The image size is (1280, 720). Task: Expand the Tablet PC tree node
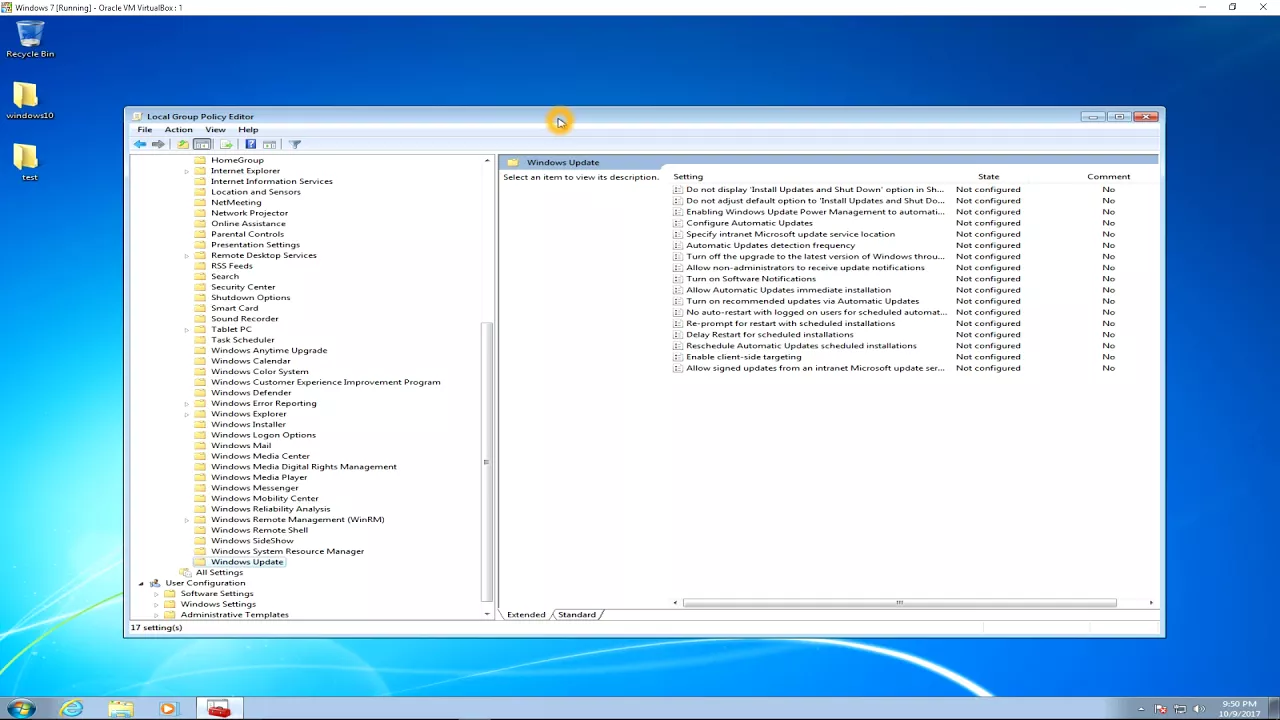pyautogui.click(x=186, y=329)
